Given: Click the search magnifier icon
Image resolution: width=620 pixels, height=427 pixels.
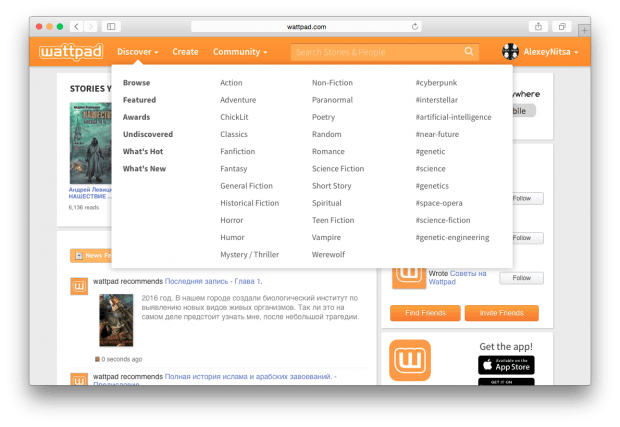Looking at the screenshot, I should tap(469, 52).
